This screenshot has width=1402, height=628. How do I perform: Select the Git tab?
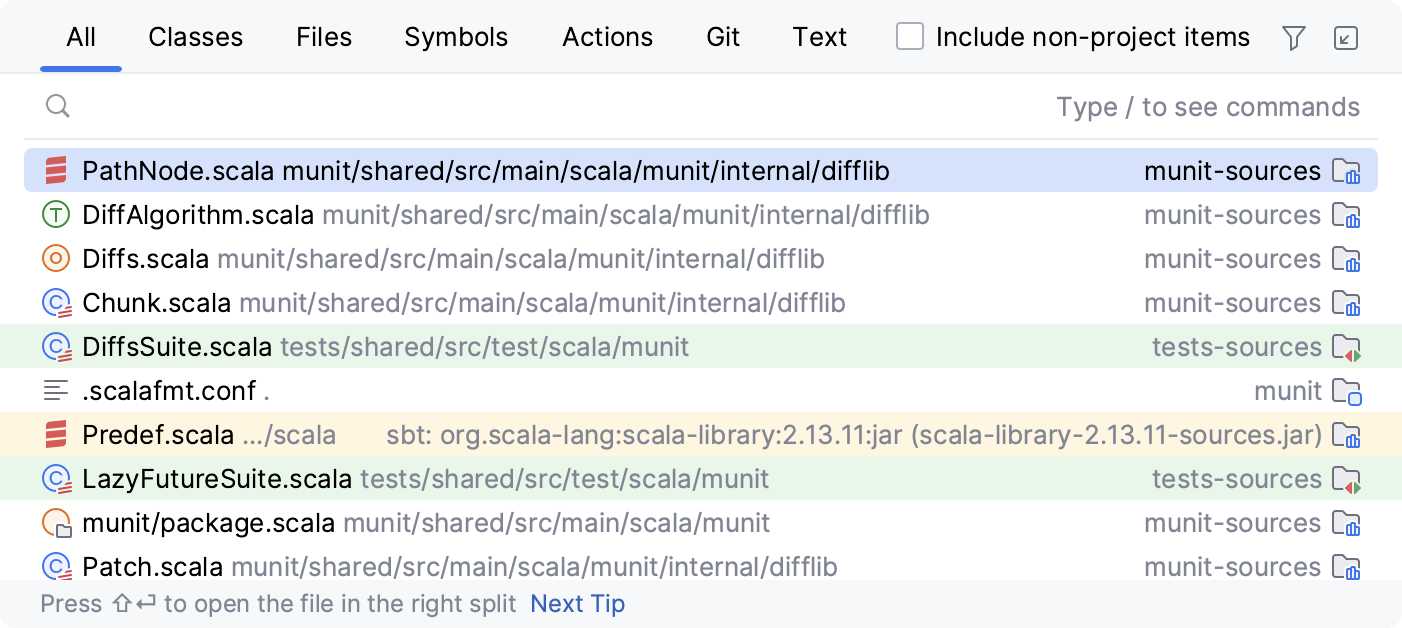click(723, 38)
